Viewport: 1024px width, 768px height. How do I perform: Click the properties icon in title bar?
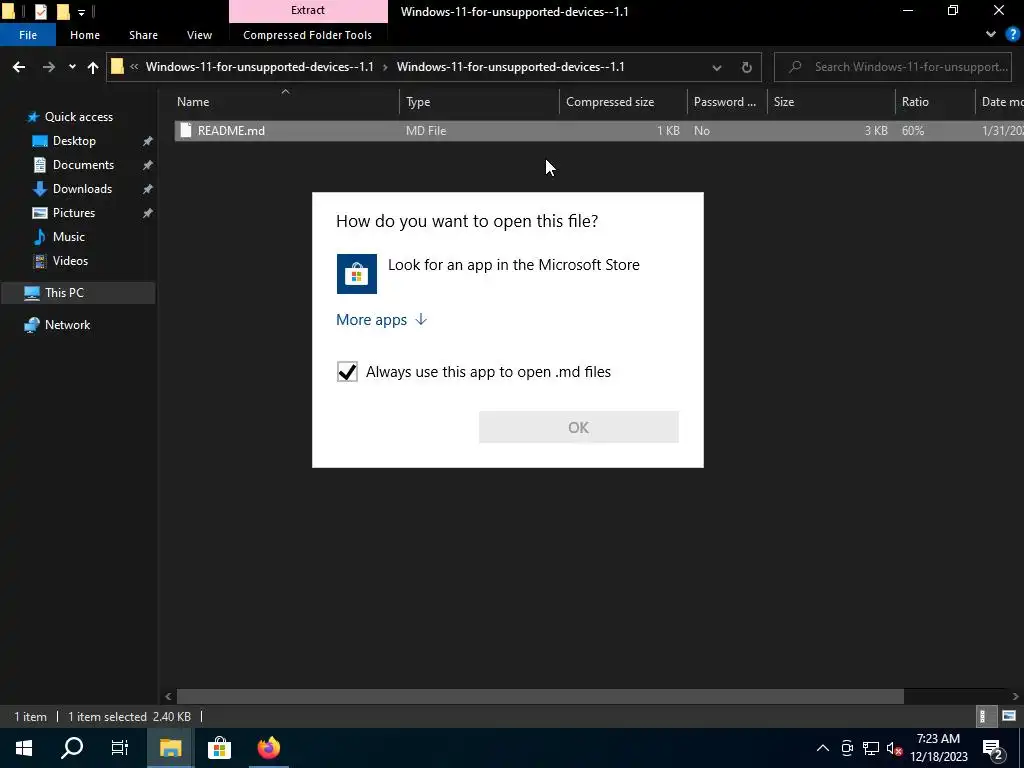click(x=40, y=11)
